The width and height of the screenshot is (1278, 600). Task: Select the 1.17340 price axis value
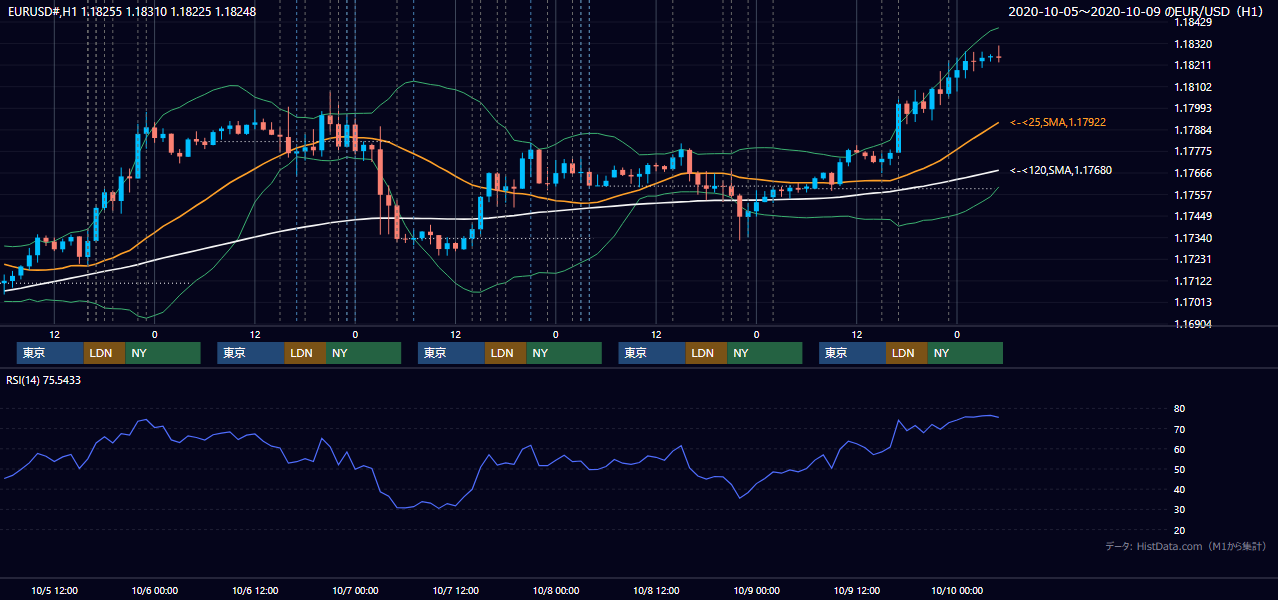point(1192,238)
